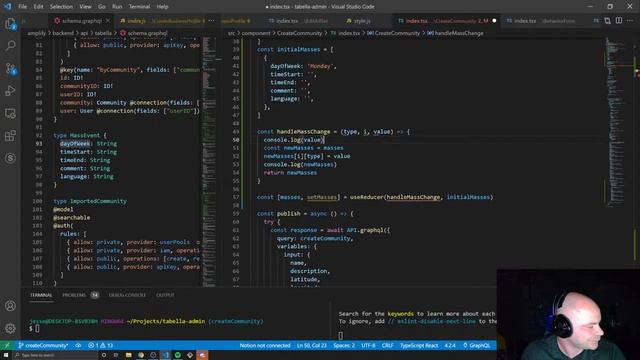Open the Help menu
Screen dimensions: 640x360
click(162, 7)
